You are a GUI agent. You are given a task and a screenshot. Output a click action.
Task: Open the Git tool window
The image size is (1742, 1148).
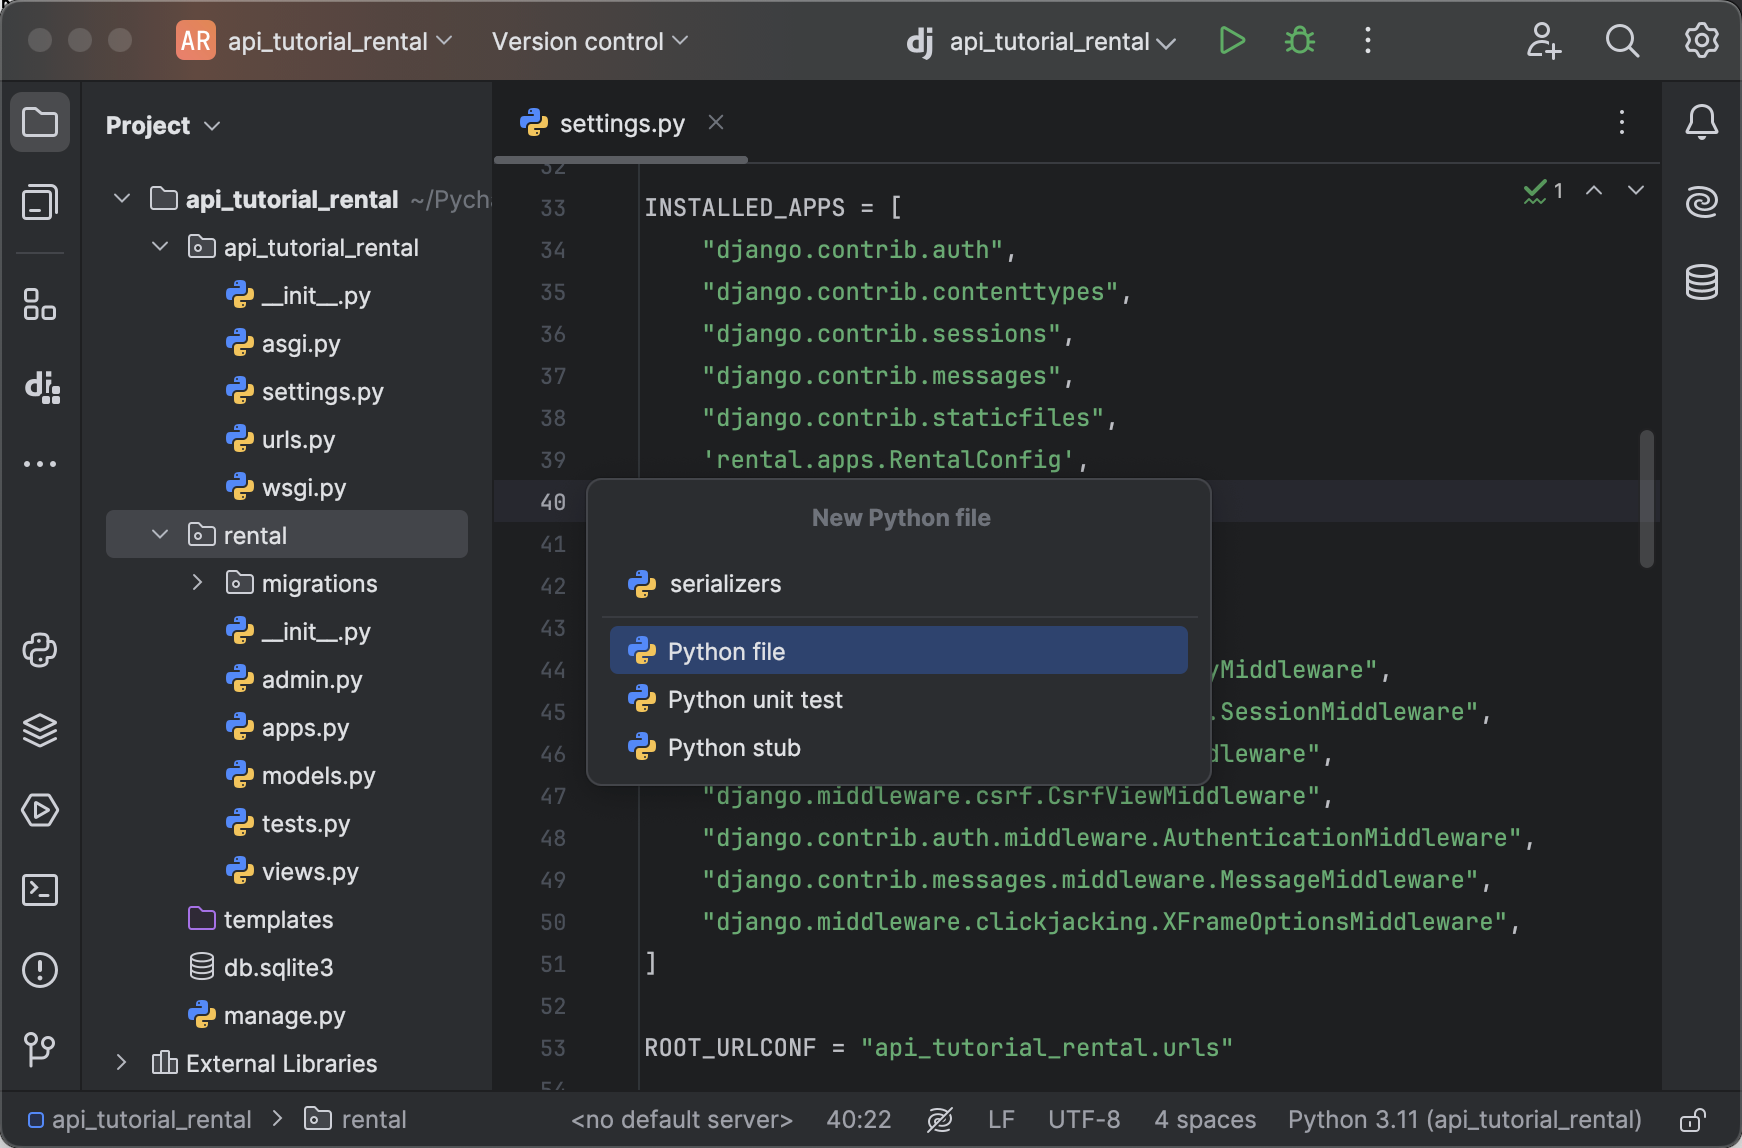click(41, 1050)
